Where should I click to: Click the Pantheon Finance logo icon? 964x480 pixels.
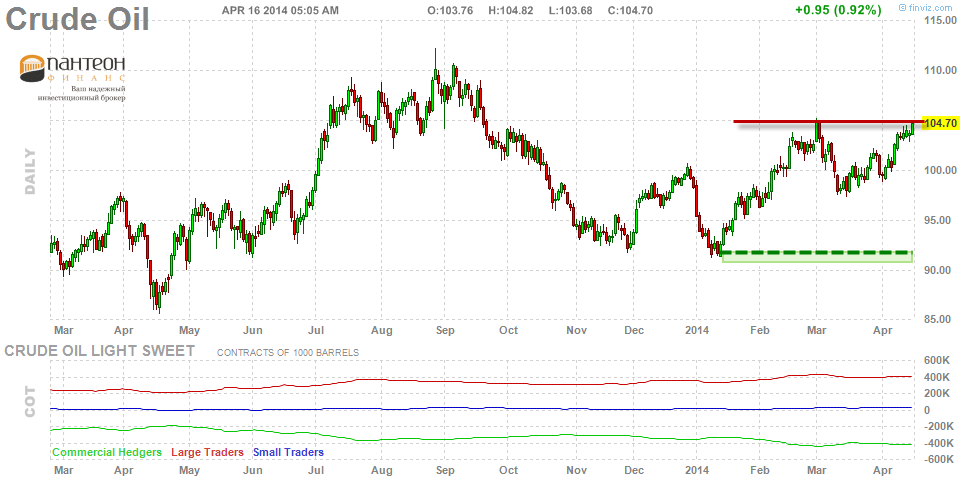pos(31,69)
